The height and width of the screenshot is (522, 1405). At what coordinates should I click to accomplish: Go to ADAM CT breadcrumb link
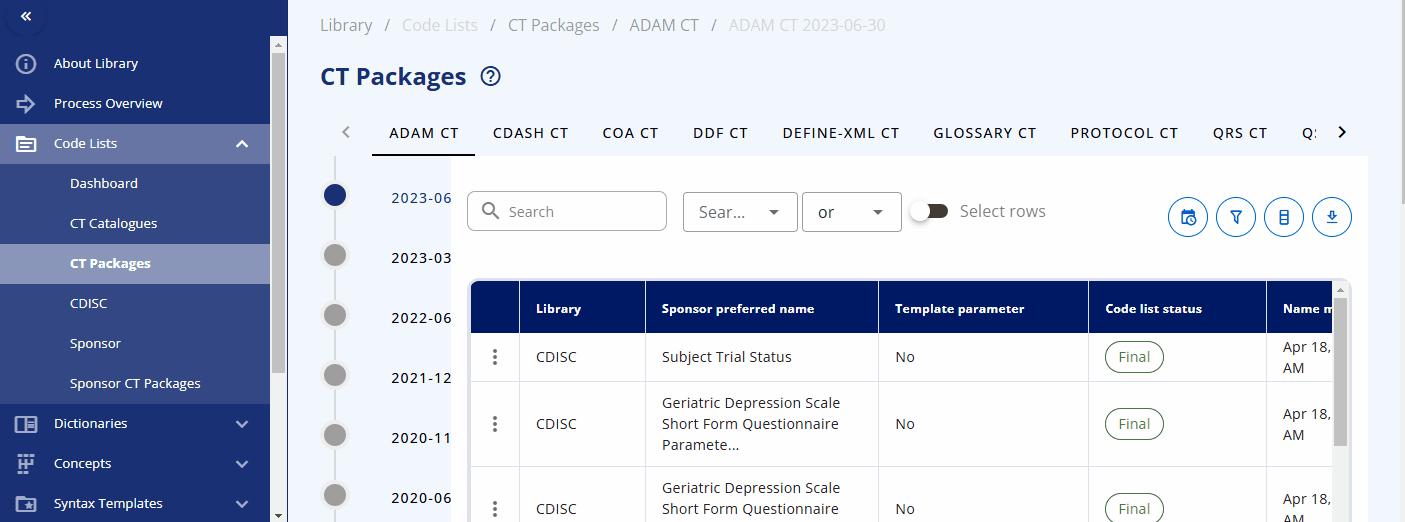(x=664, y=25)
